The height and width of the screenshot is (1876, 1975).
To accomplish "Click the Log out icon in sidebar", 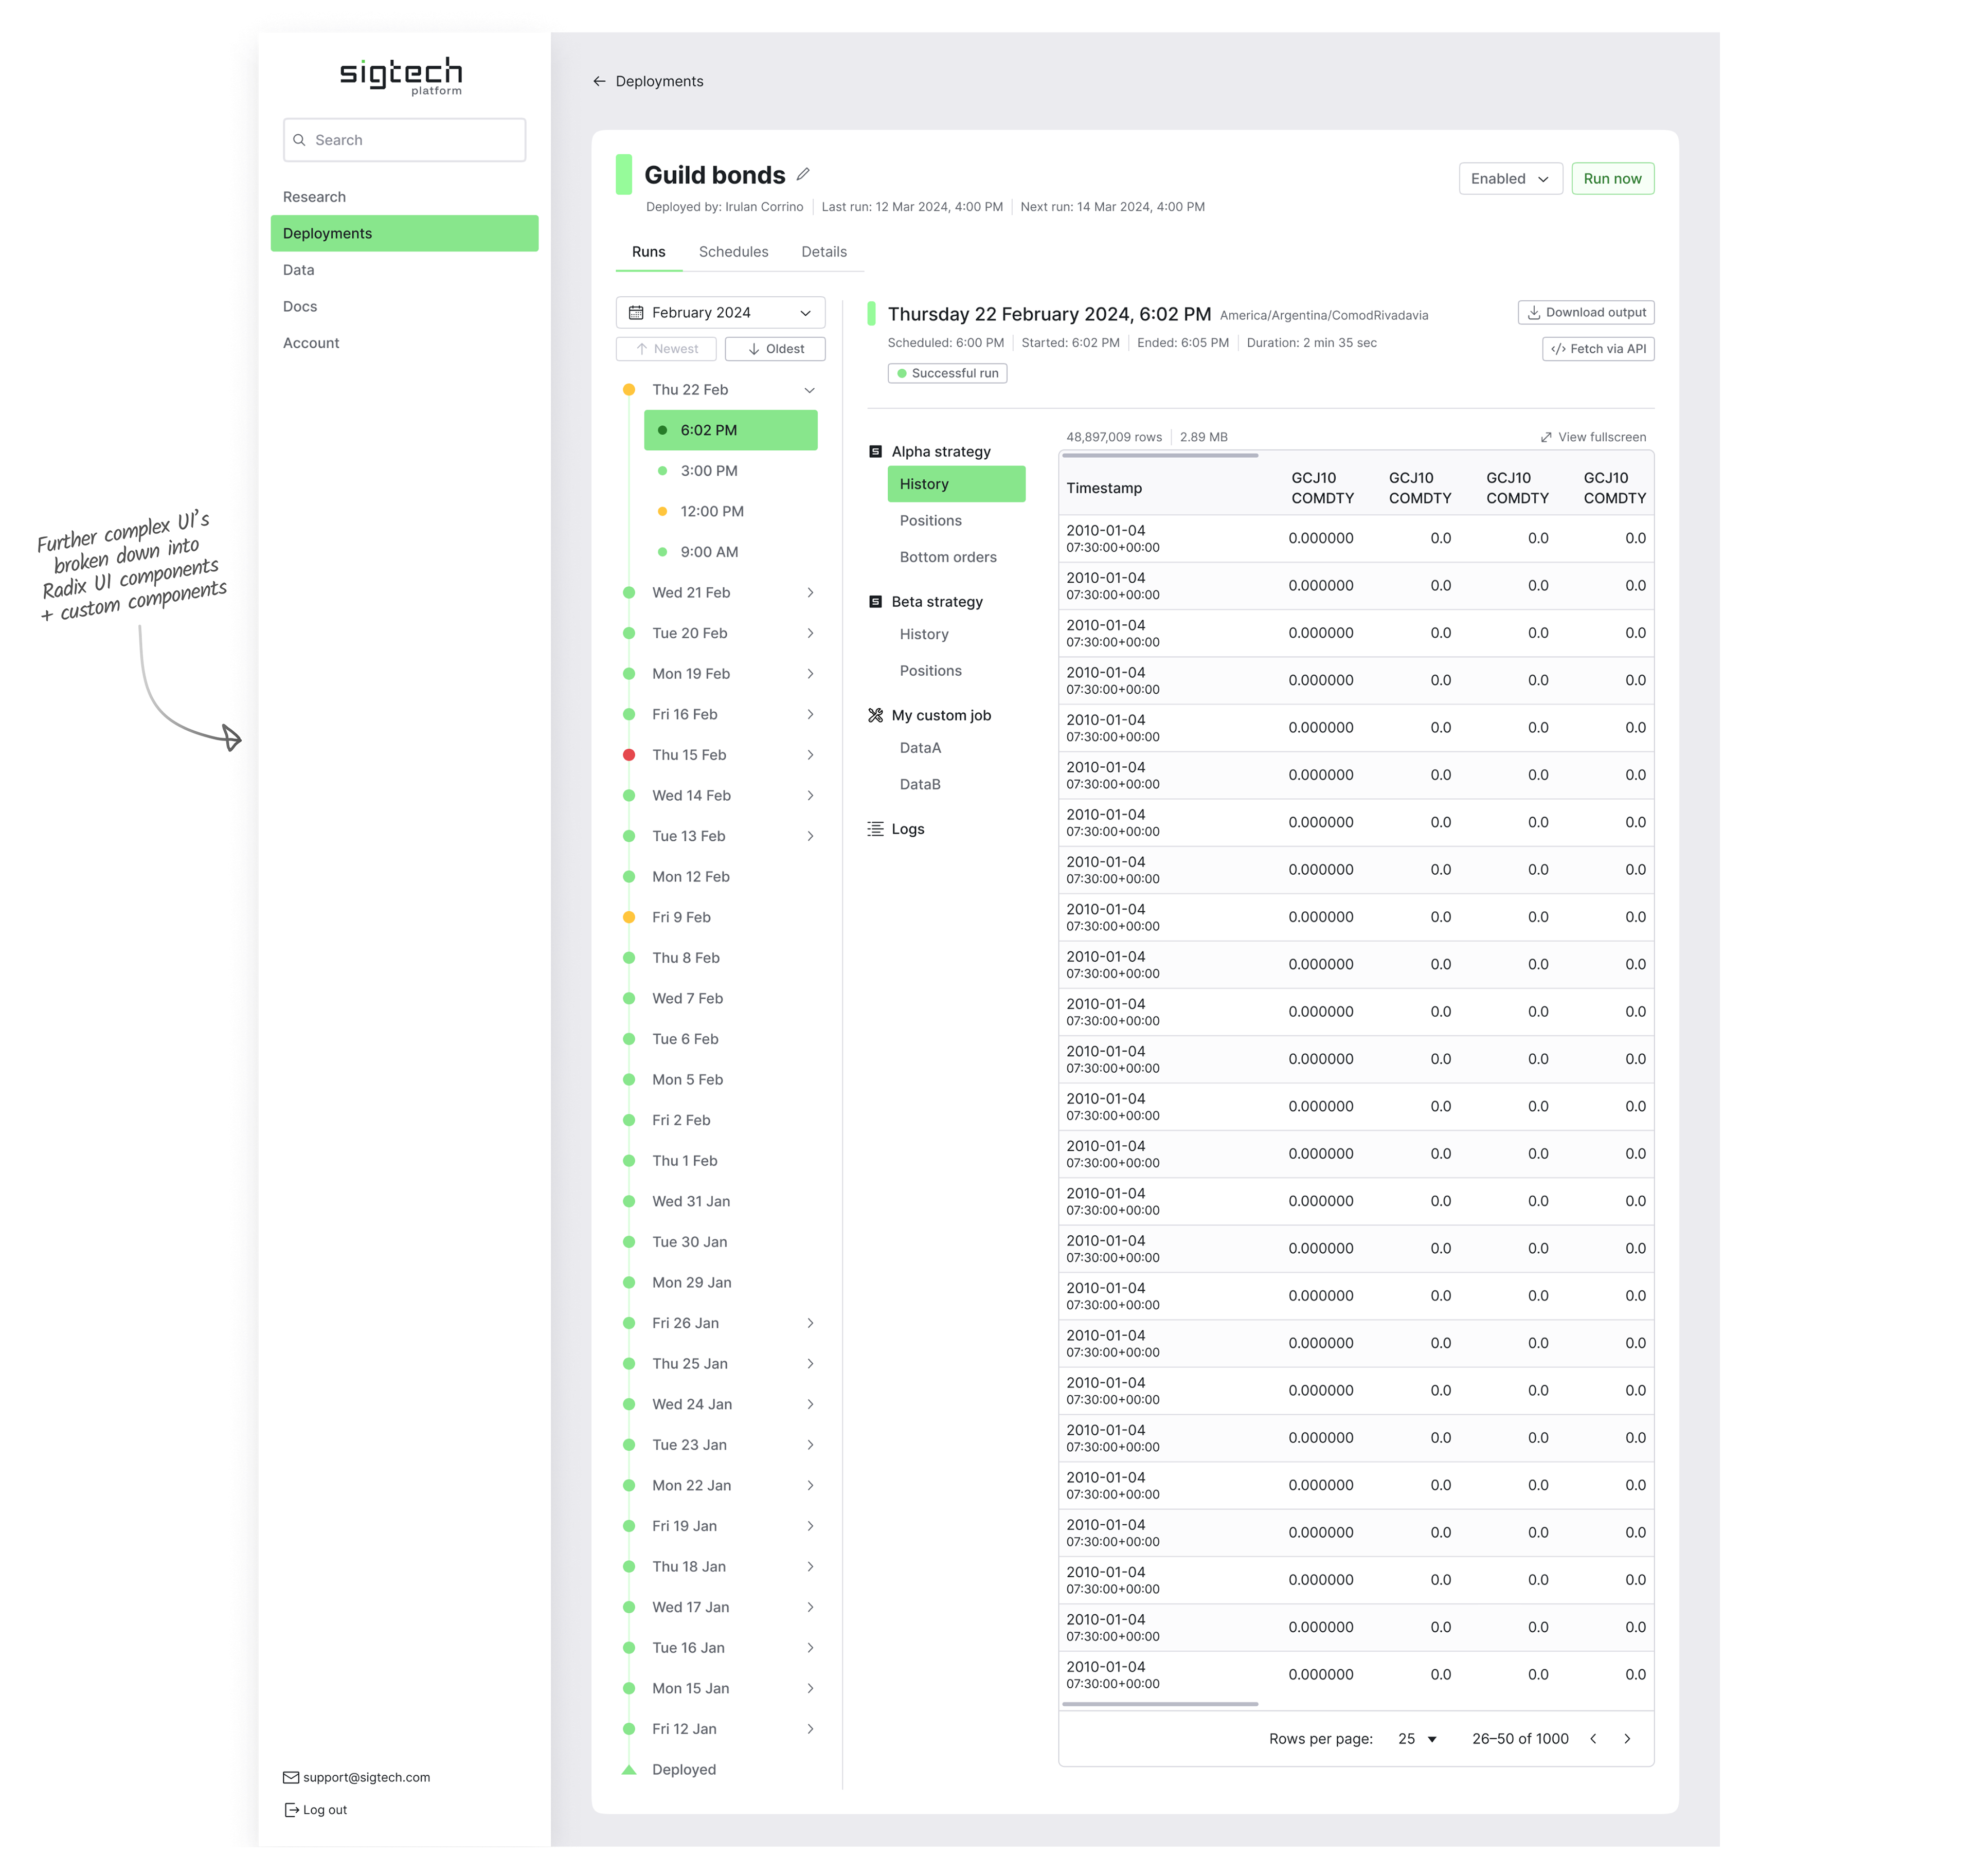I will (291, 1810).
